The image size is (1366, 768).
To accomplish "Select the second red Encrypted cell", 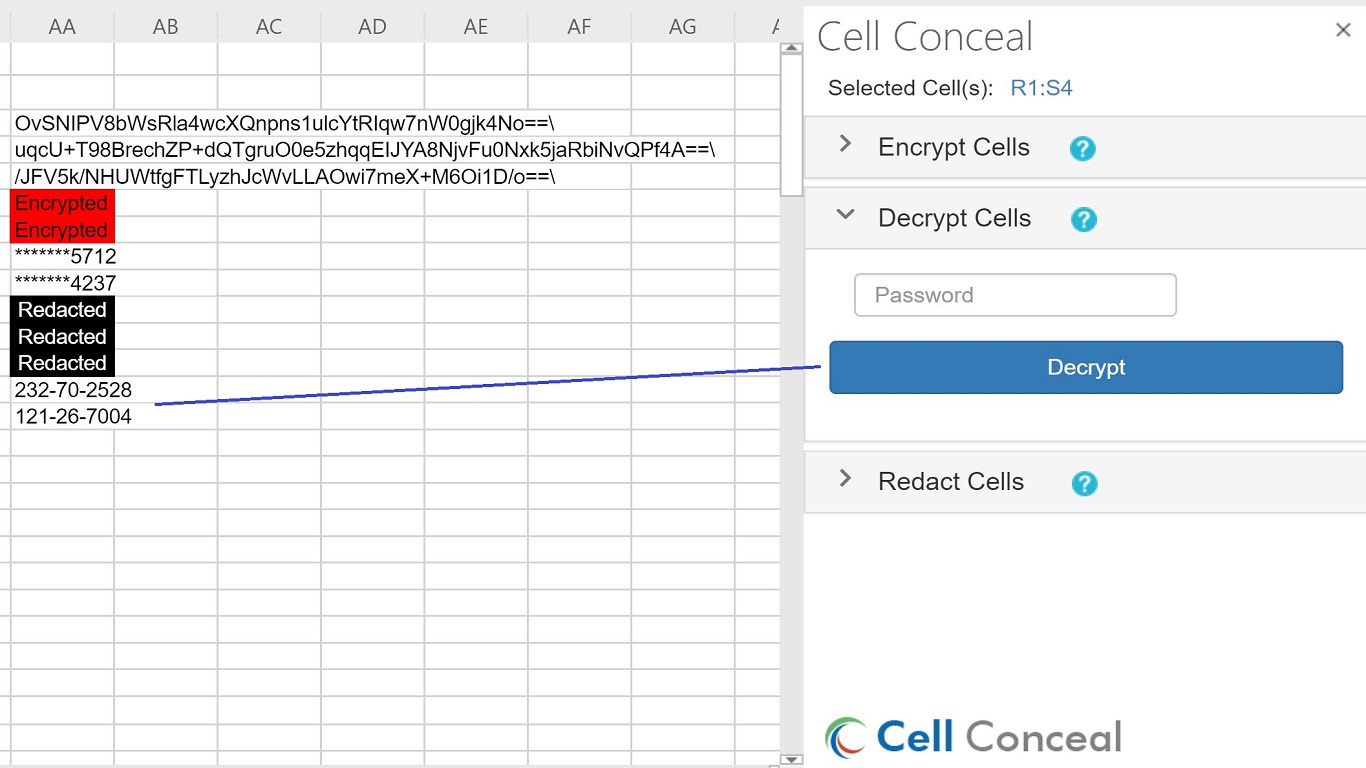I will 62,230.
